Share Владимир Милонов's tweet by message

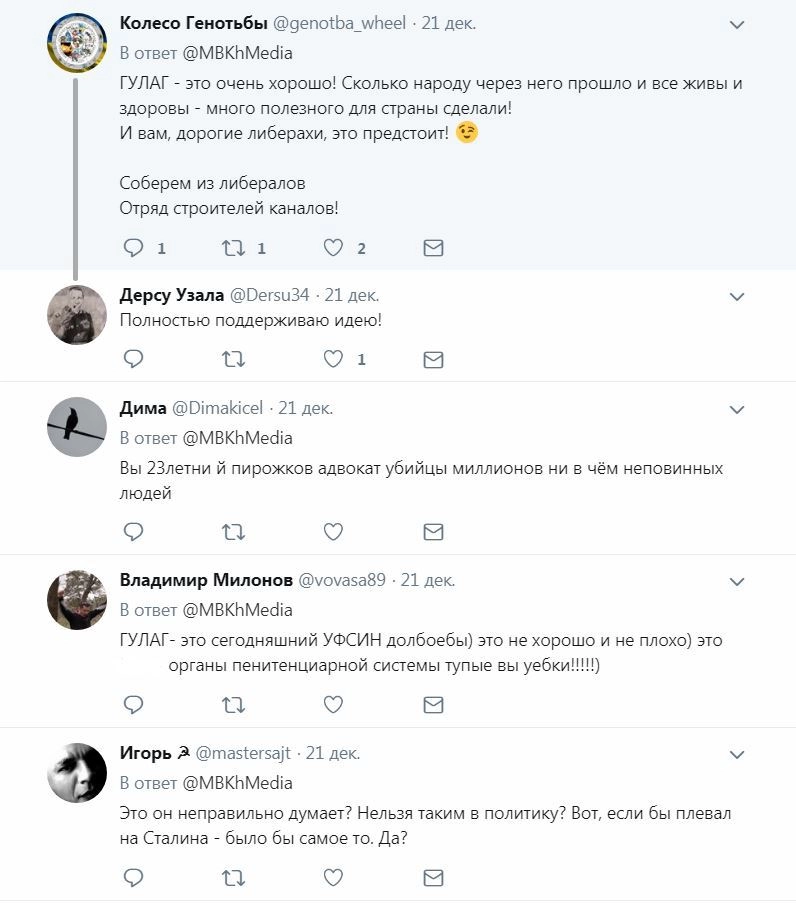coord(433,705)
